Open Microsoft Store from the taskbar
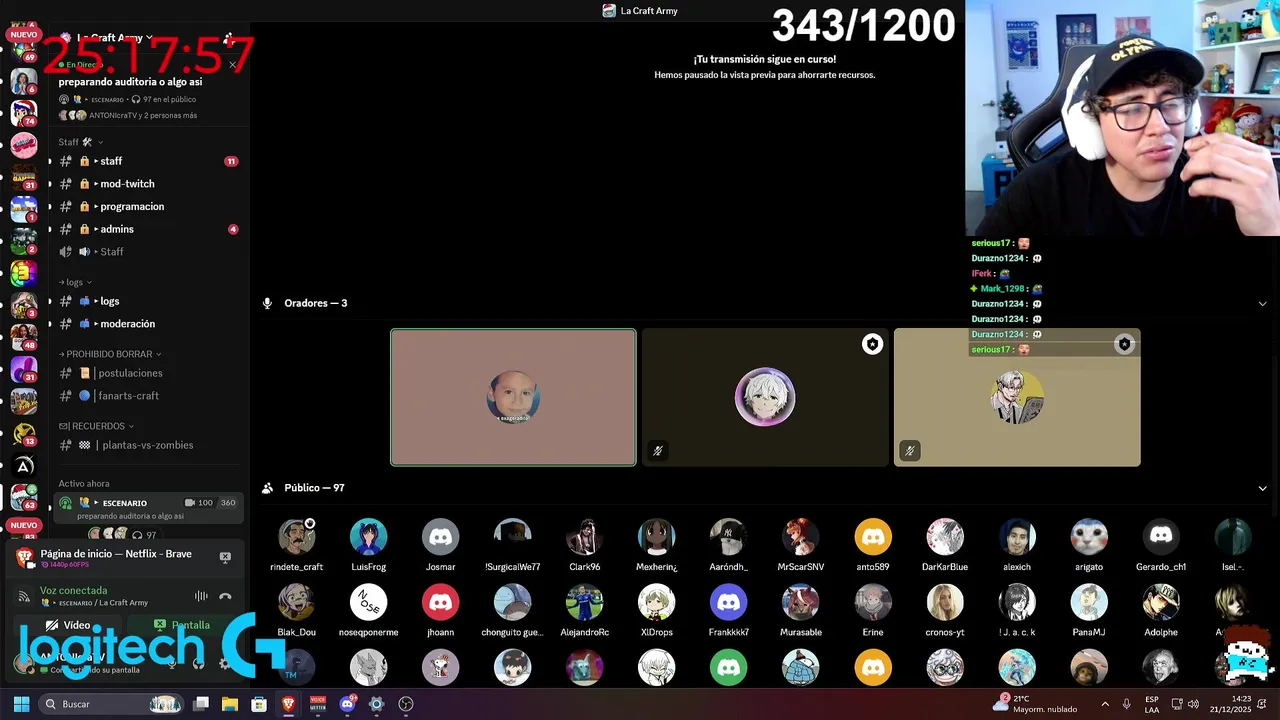Image resolution: width=1280 pixels, height=720 pixels. click(259, 704)
